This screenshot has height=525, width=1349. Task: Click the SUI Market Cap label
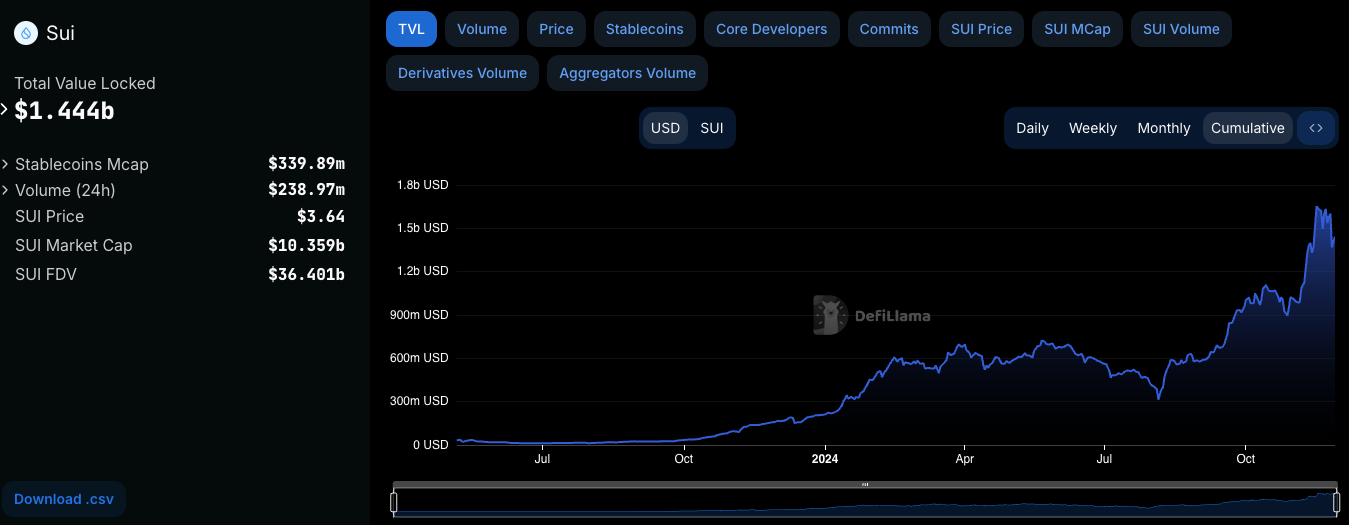pos(74,245)
